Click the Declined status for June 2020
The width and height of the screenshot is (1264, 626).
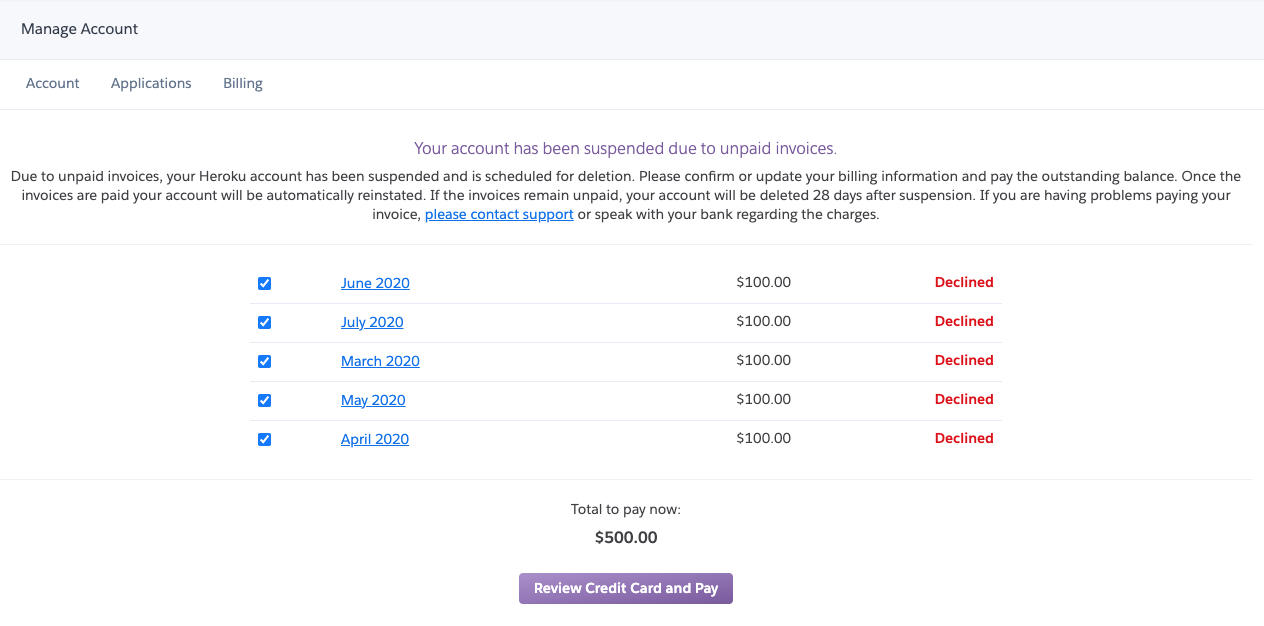[x=964, y=283]
